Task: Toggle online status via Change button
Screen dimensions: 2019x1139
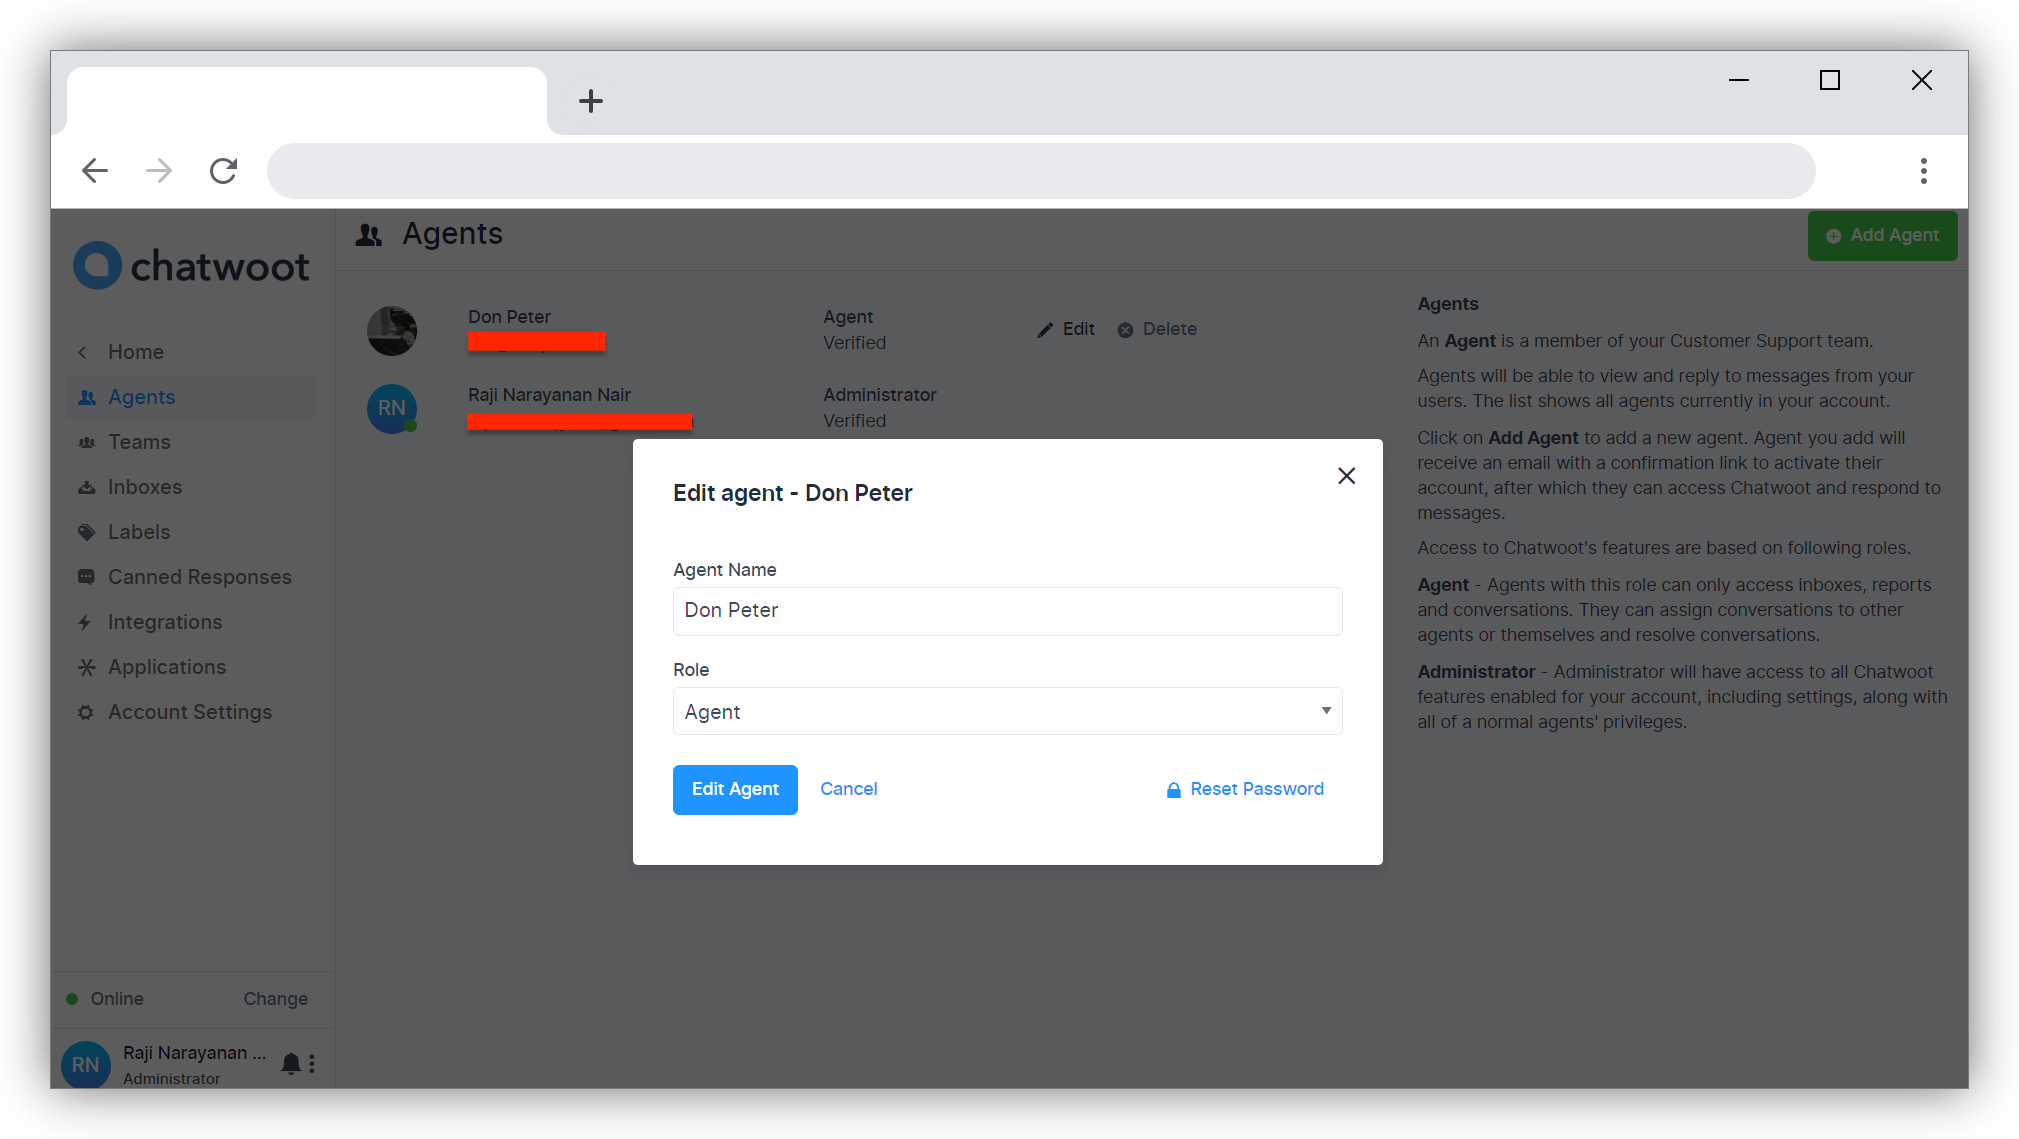Action: 275,997
